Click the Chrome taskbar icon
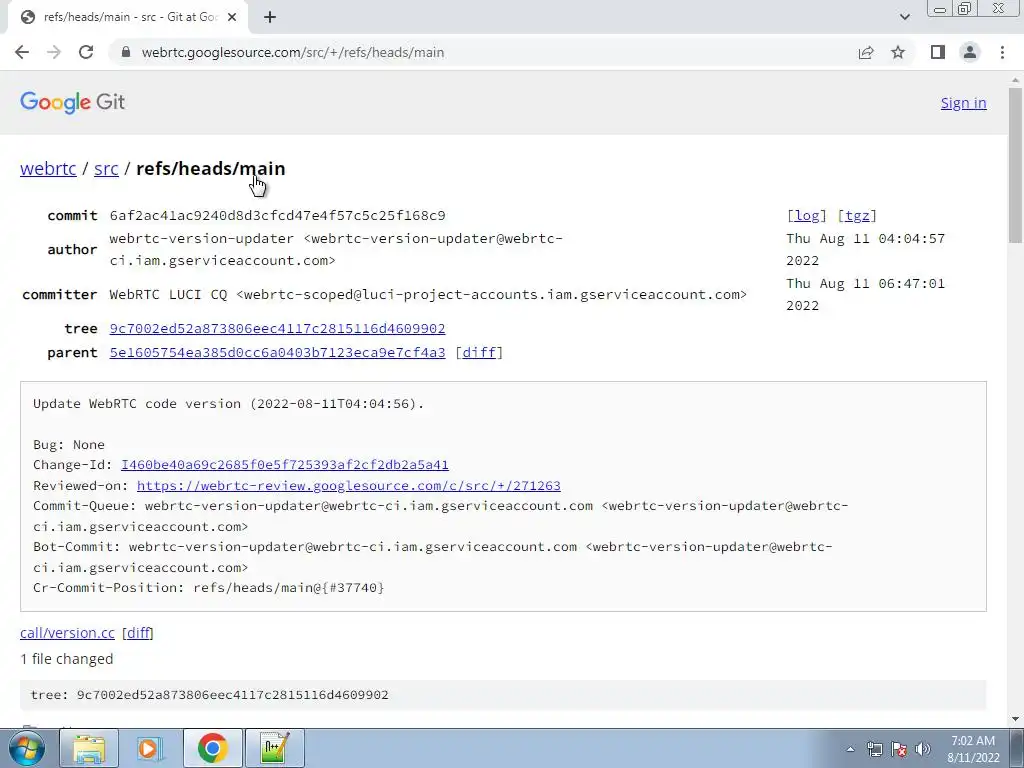The height and width of the screenshot is (768, 1024). click(x=212, y=748)
